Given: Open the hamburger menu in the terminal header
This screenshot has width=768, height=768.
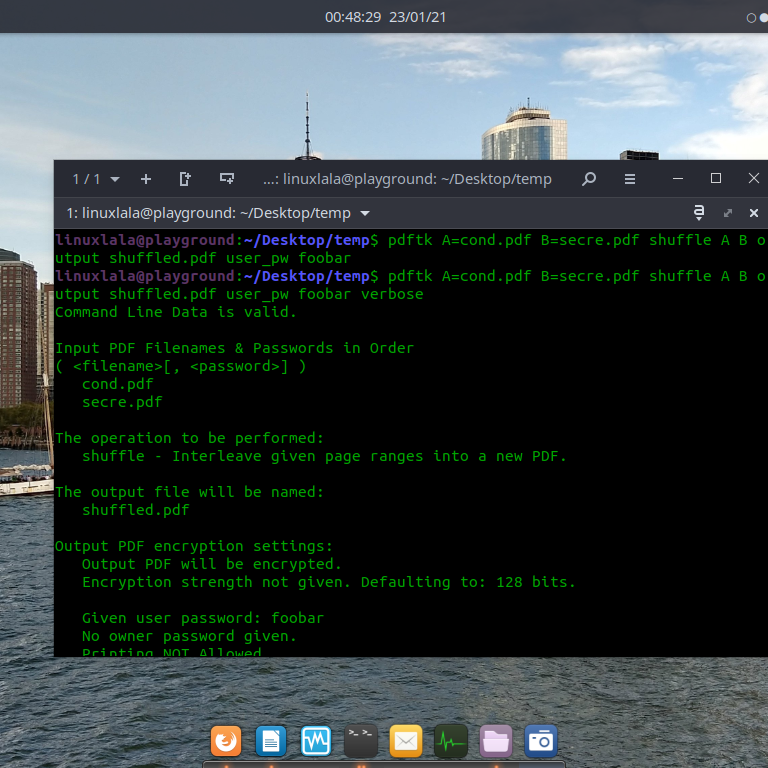Looking at the screenshot, I should pos(630,179).
